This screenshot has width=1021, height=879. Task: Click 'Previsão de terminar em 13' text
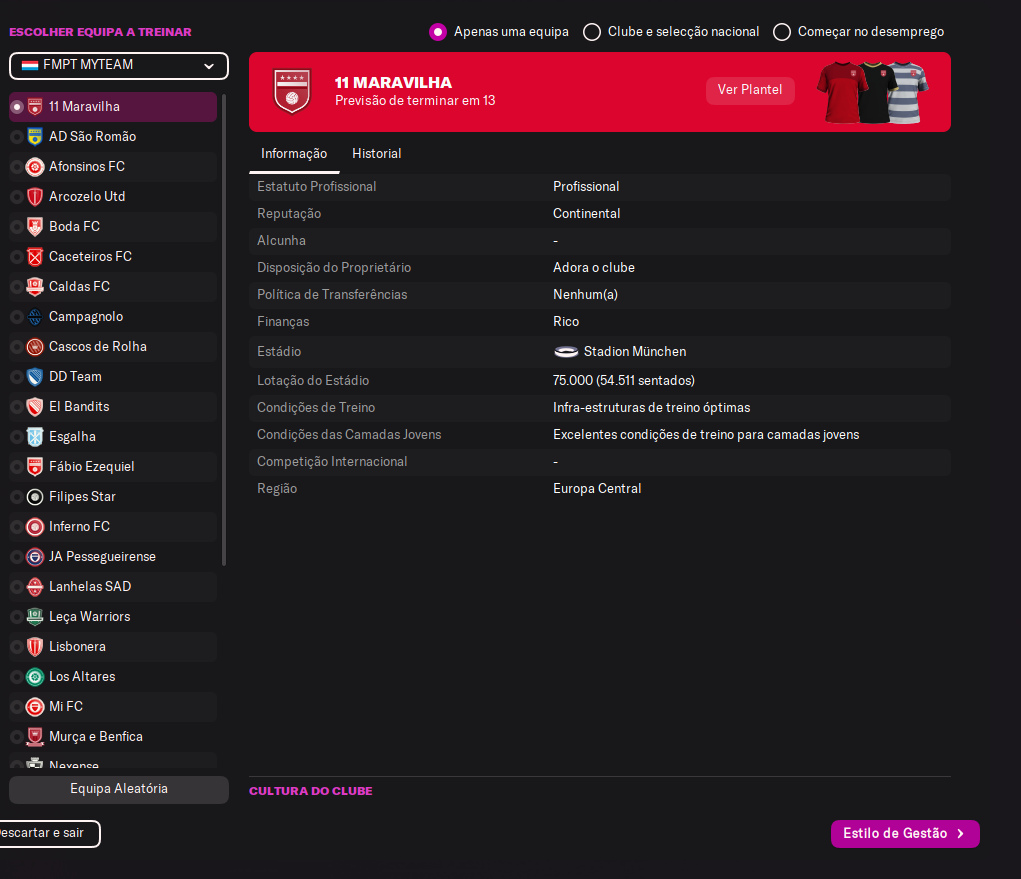click(x=415, y=101)
